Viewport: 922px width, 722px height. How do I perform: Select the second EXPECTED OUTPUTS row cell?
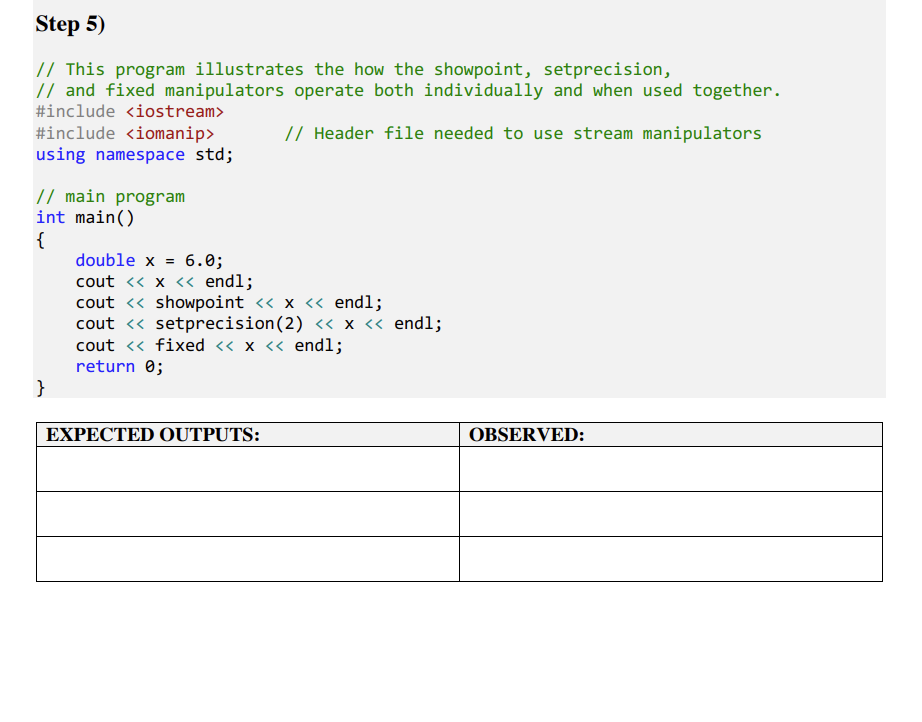(245, 514)
